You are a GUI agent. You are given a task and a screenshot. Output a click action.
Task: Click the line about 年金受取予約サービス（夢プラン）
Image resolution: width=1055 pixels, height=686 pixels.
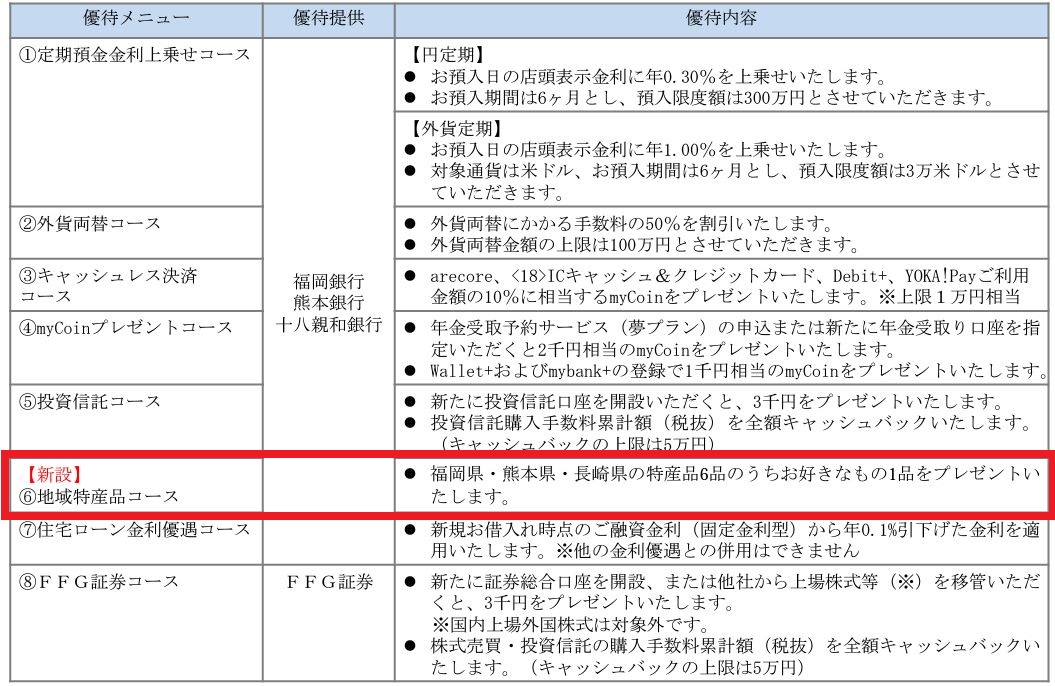click(x=735, y=328)
